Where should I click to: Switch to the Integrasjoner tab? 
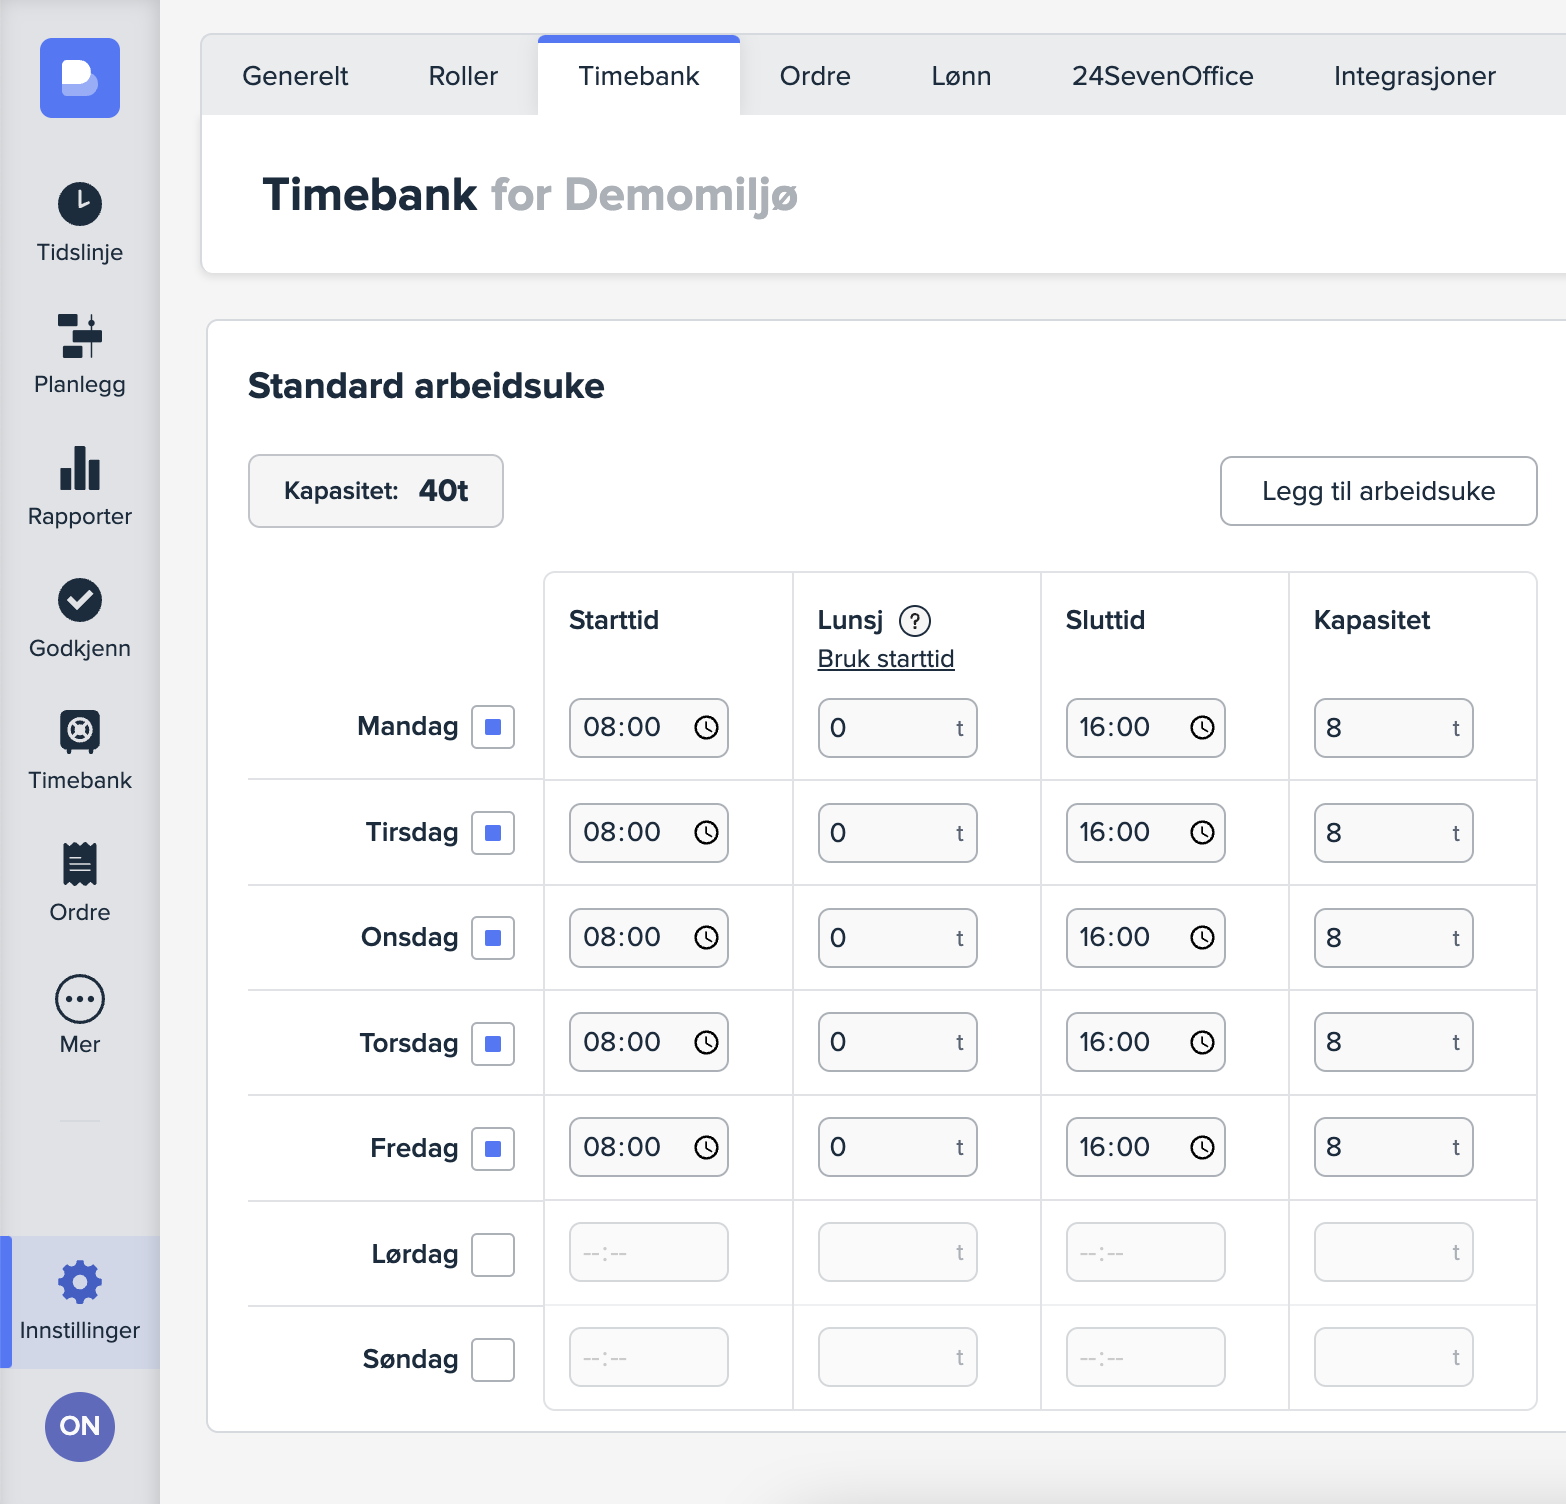pos(1414,76)
